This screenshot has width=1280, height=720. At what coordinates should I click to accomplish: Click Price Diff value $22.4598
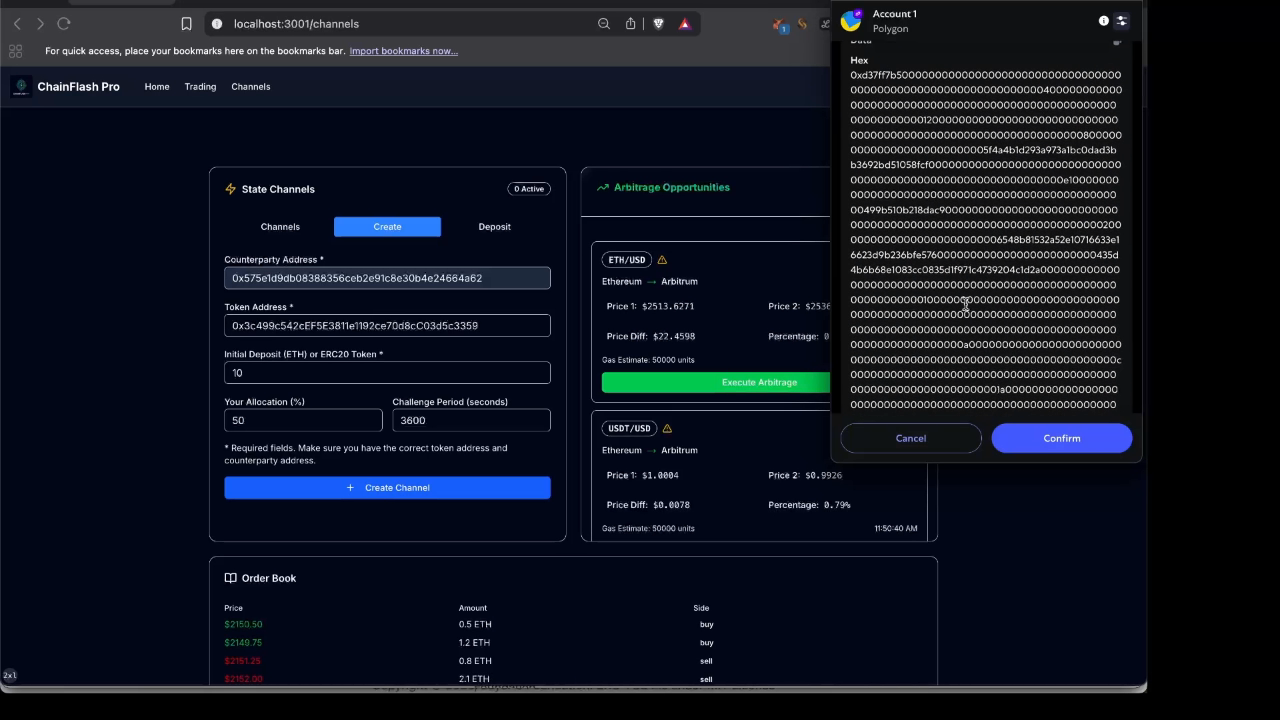tap(674, 337)
